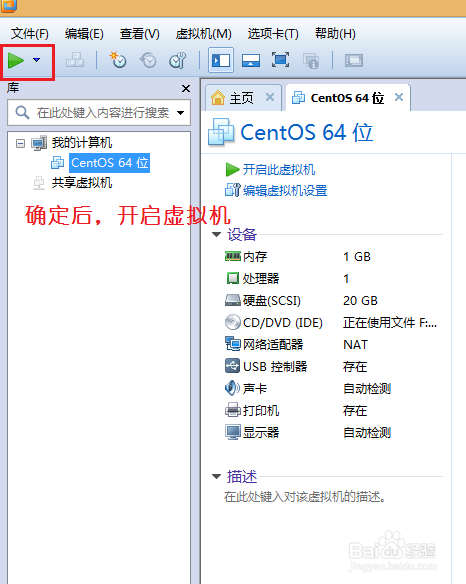Click the 内存 memory device icon
Image resolution: width=466 pixels, height=584 pixels.
coord(233,256)
